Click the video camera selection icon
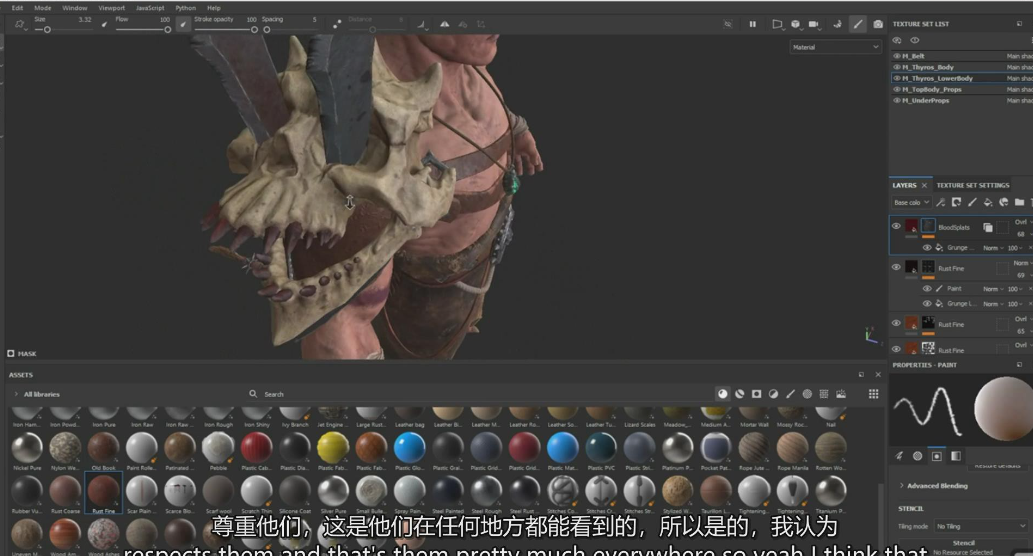This screenshot has width=1033, height=556. coord(813,24)
